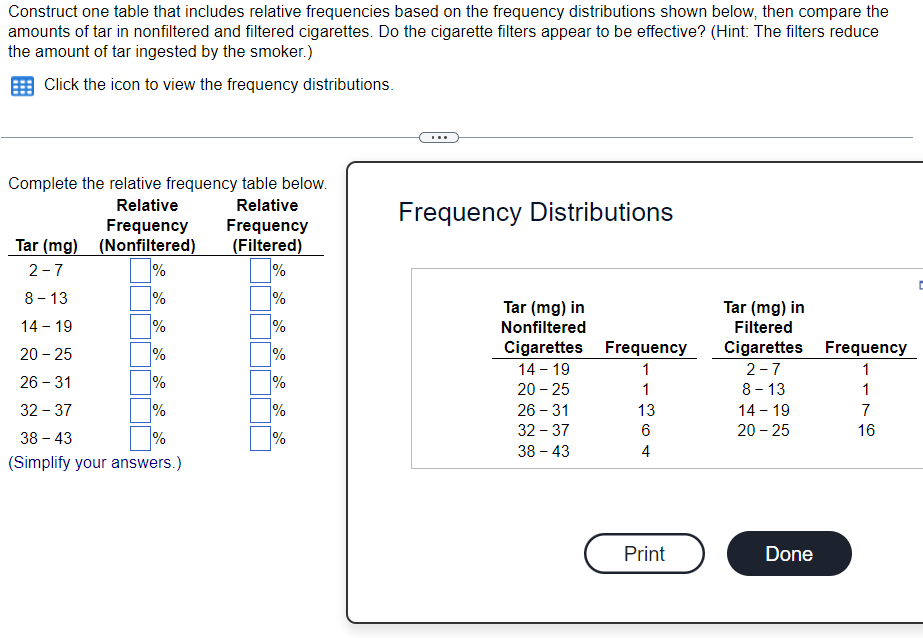Copy table icon at popup corner
Image resolution: width=923 pixels, height=638 pixels.
tap(921, 285)
